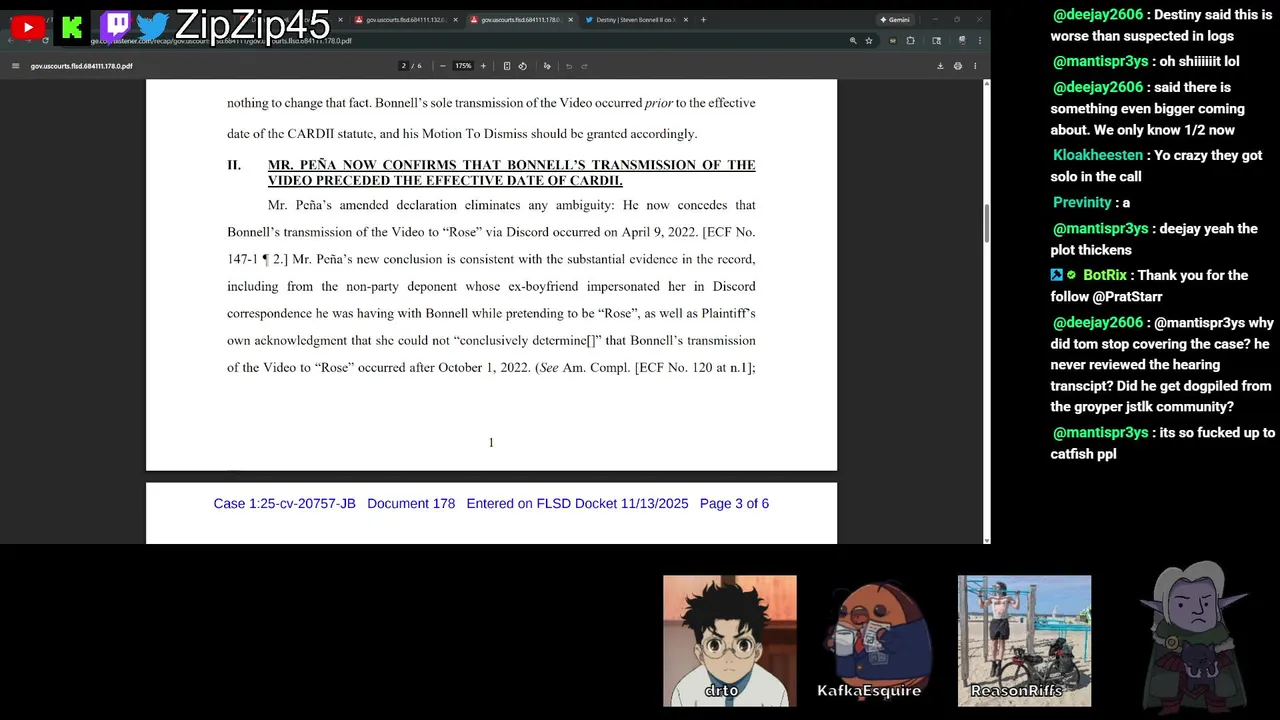Close the 684111.178 PDF tab

pyautogui.click(x=570, y=20)
